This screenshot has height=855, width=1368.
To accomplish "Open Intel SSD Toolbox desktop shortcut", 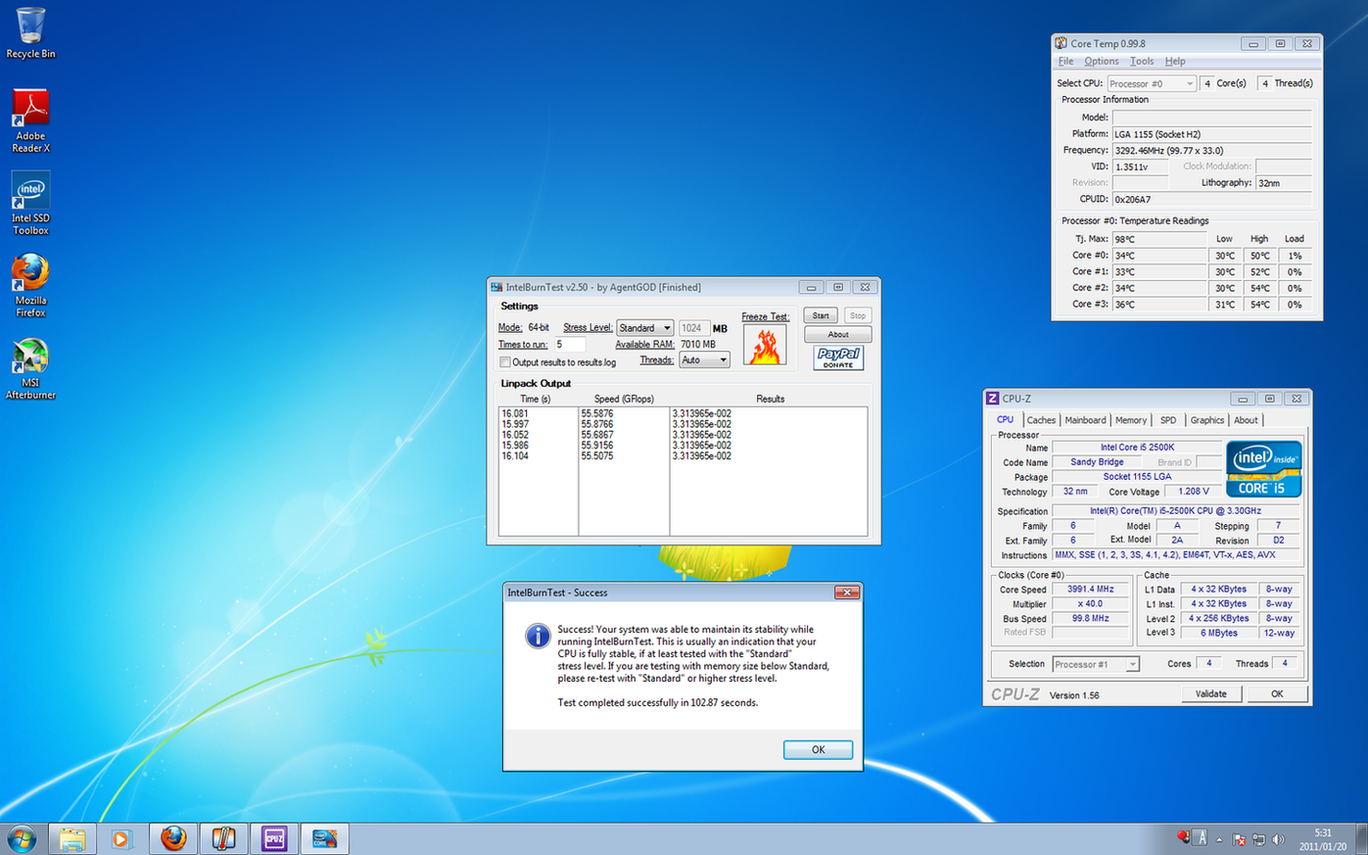I will [x=31, y=202].
